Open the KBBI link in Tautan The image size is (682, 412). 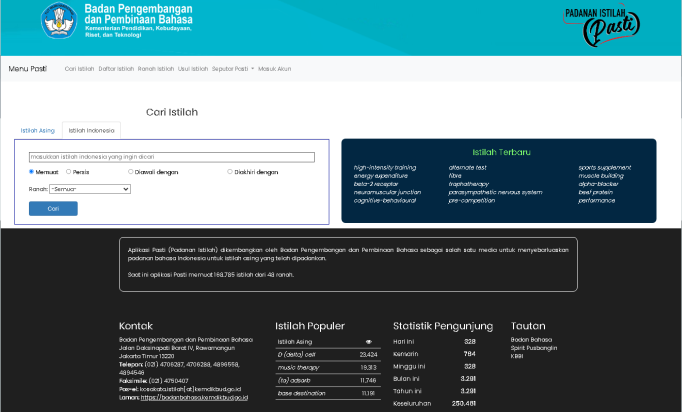point(517,356)
